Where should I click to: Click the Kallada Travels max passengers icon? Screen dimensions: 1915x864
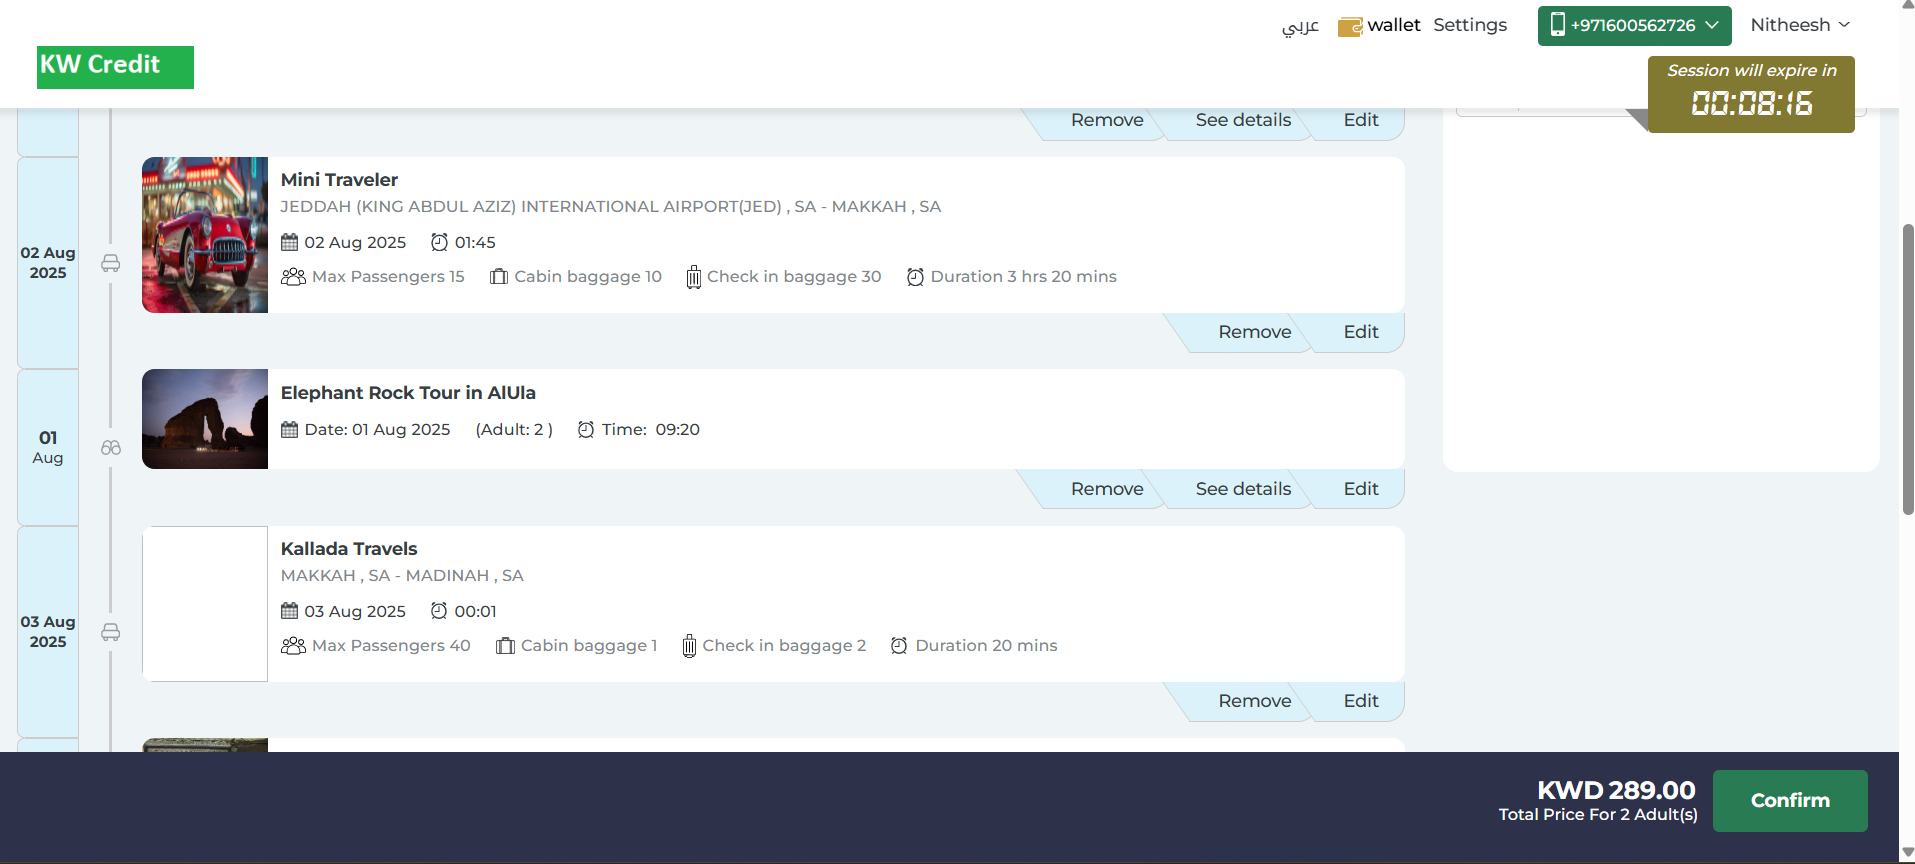(x=293, y=646)
